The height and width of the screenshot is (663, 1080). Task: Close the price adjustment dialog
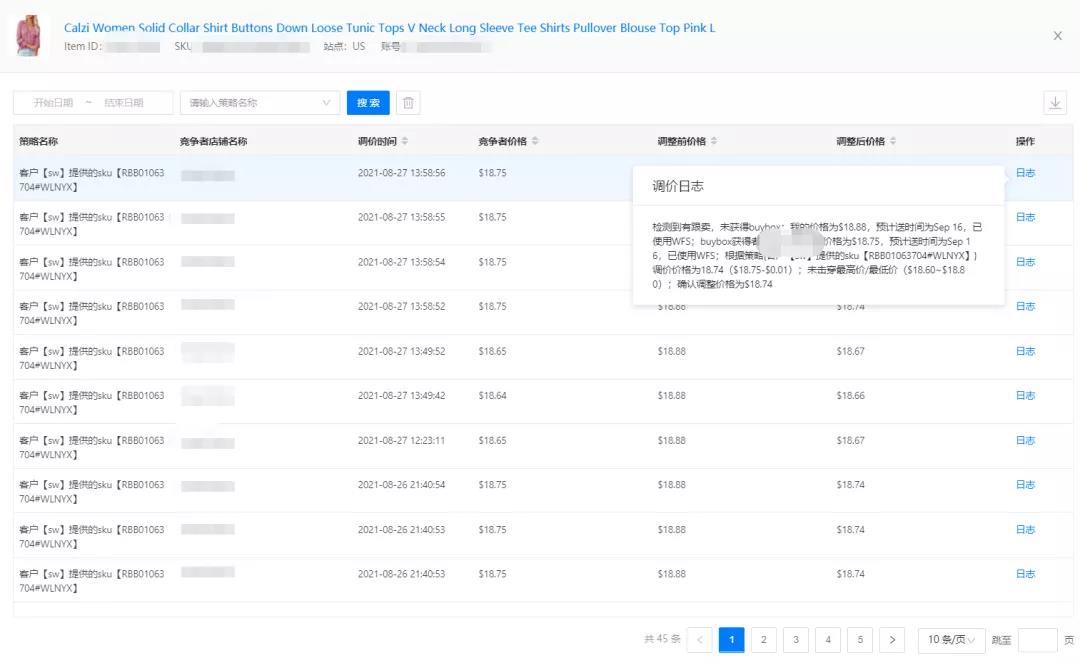(x=1057, y=36)
